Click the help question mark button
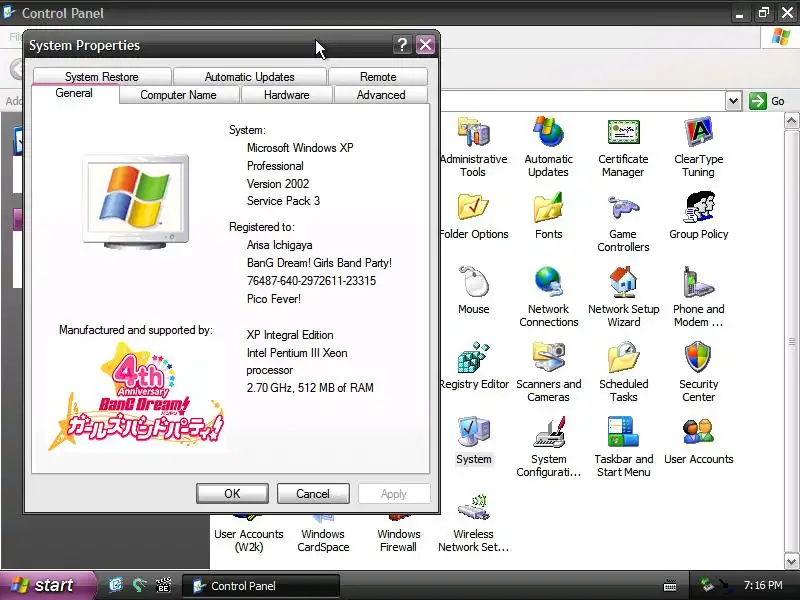Viewport: 800px width, 600px height. [402, 45]
